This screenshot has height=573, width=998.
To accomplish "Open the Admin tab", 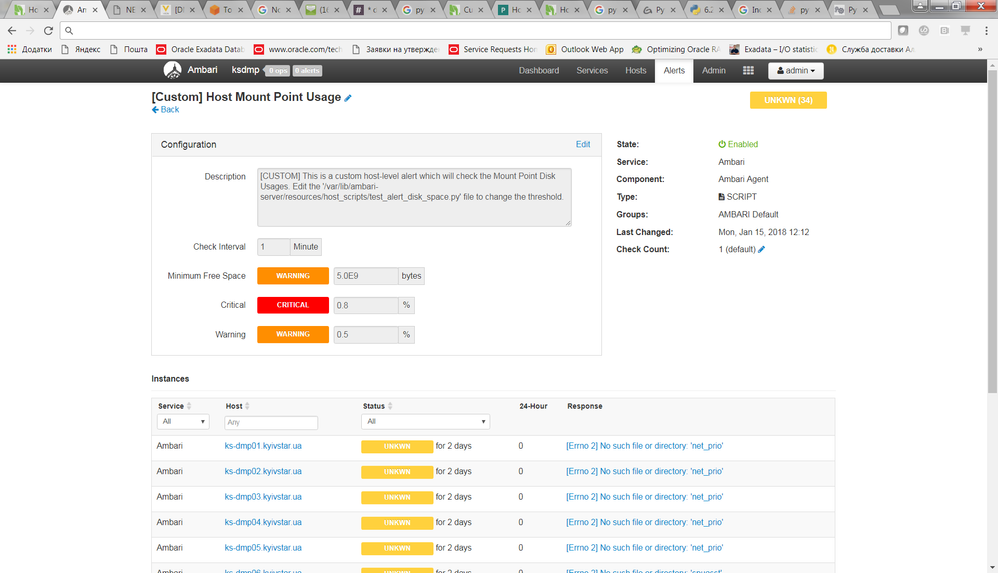I will click(713, 71).
